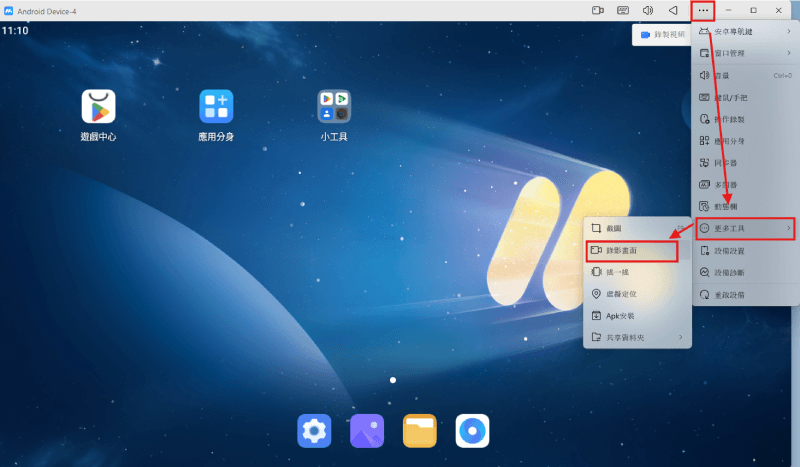Select 虛擬定位 virtual location in submenu

(637, 294)
